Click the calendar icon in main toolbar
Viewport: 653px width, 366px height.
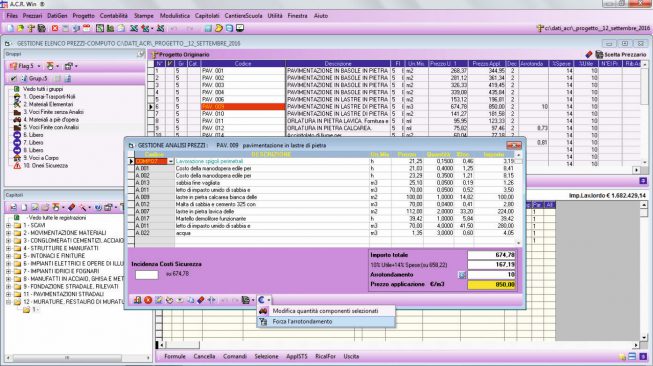[x=87, y=28]
